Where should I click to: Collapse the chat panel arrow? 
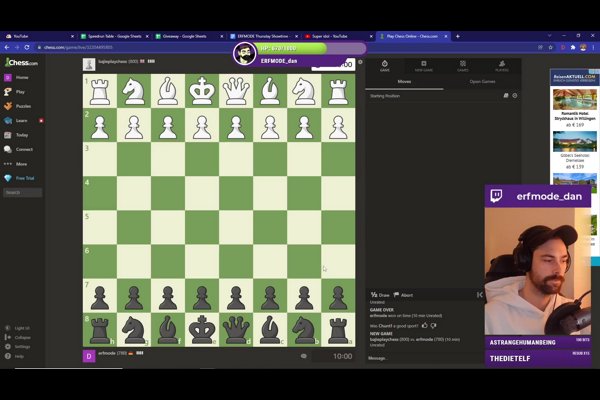pos(479,295)
